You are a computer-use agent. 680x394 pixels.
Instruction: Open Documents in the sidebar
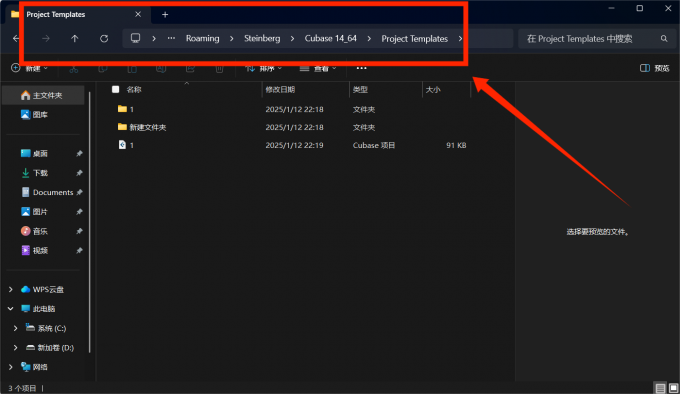pos(48,192)
